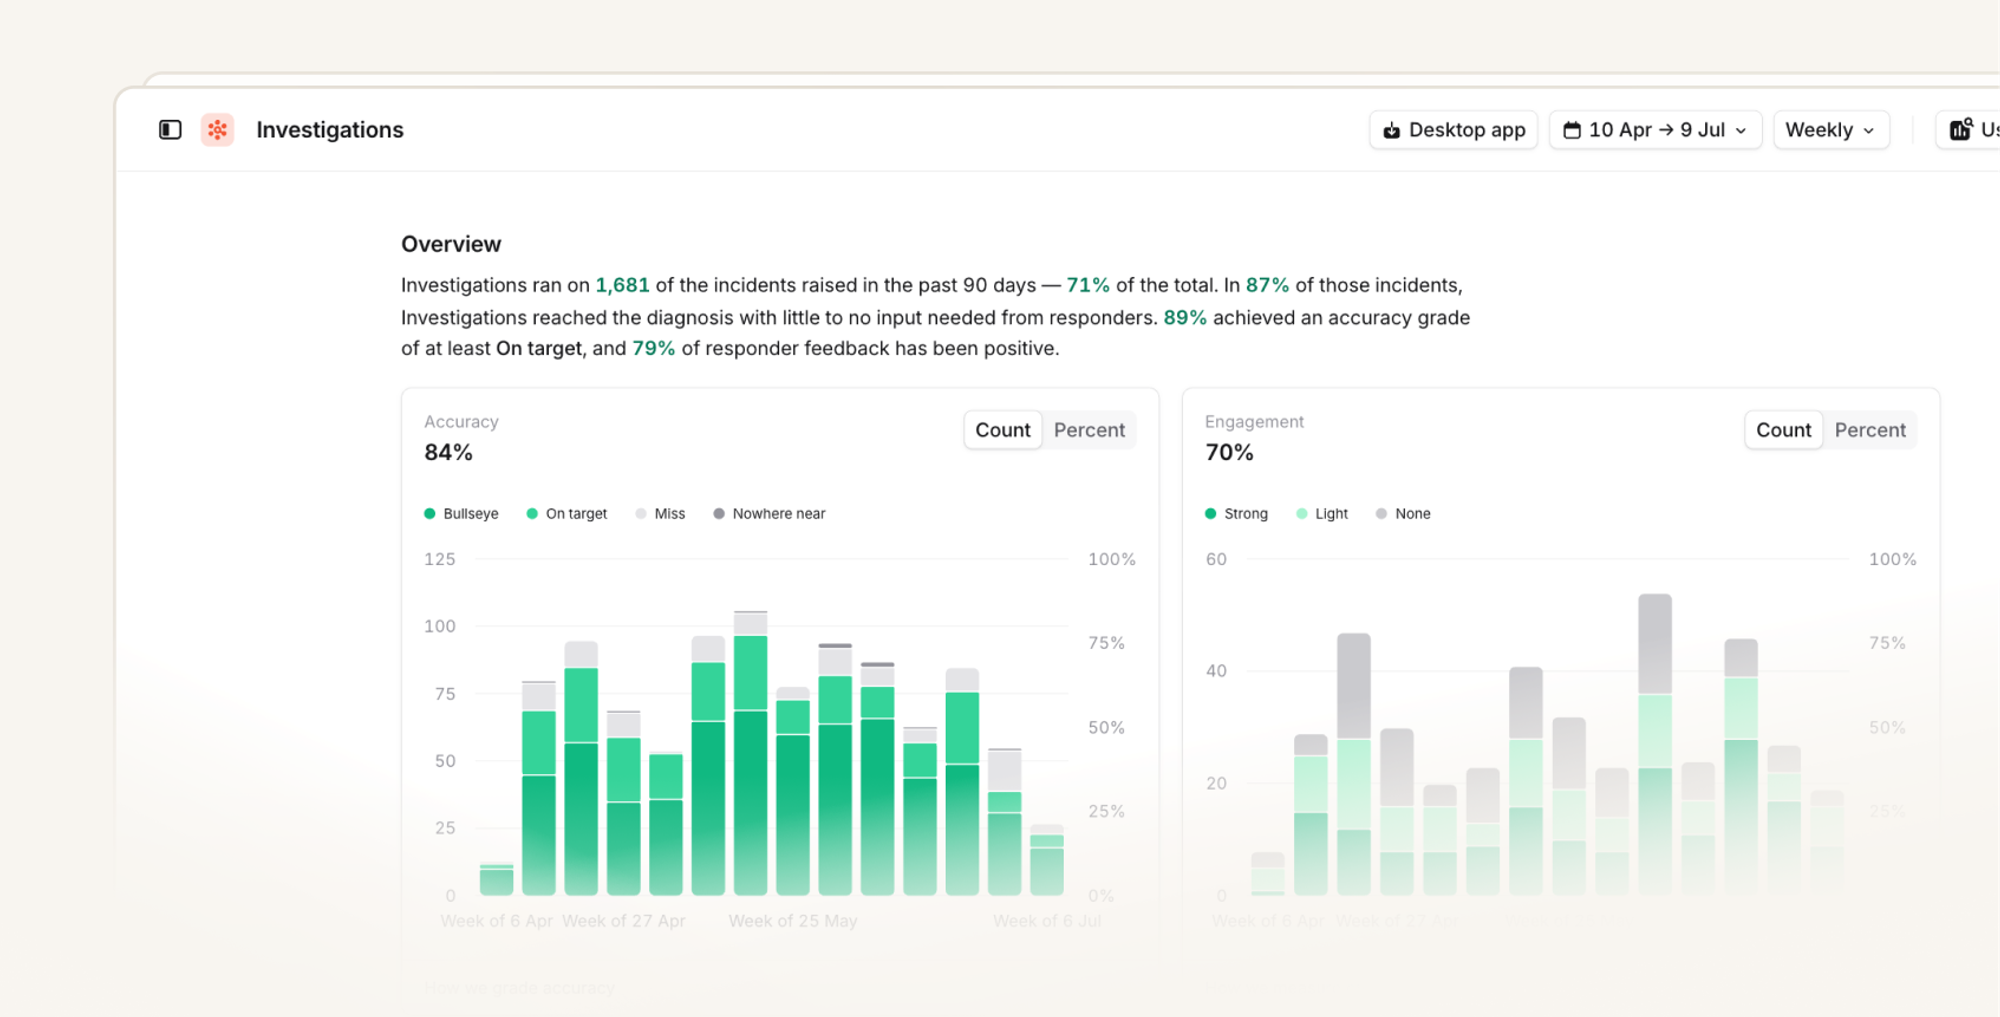This screenshot has width=2000, height=1017.
Task: Toggle the Strong engagement legend series
Action: pyautogui.click(x=1236, y=513)
